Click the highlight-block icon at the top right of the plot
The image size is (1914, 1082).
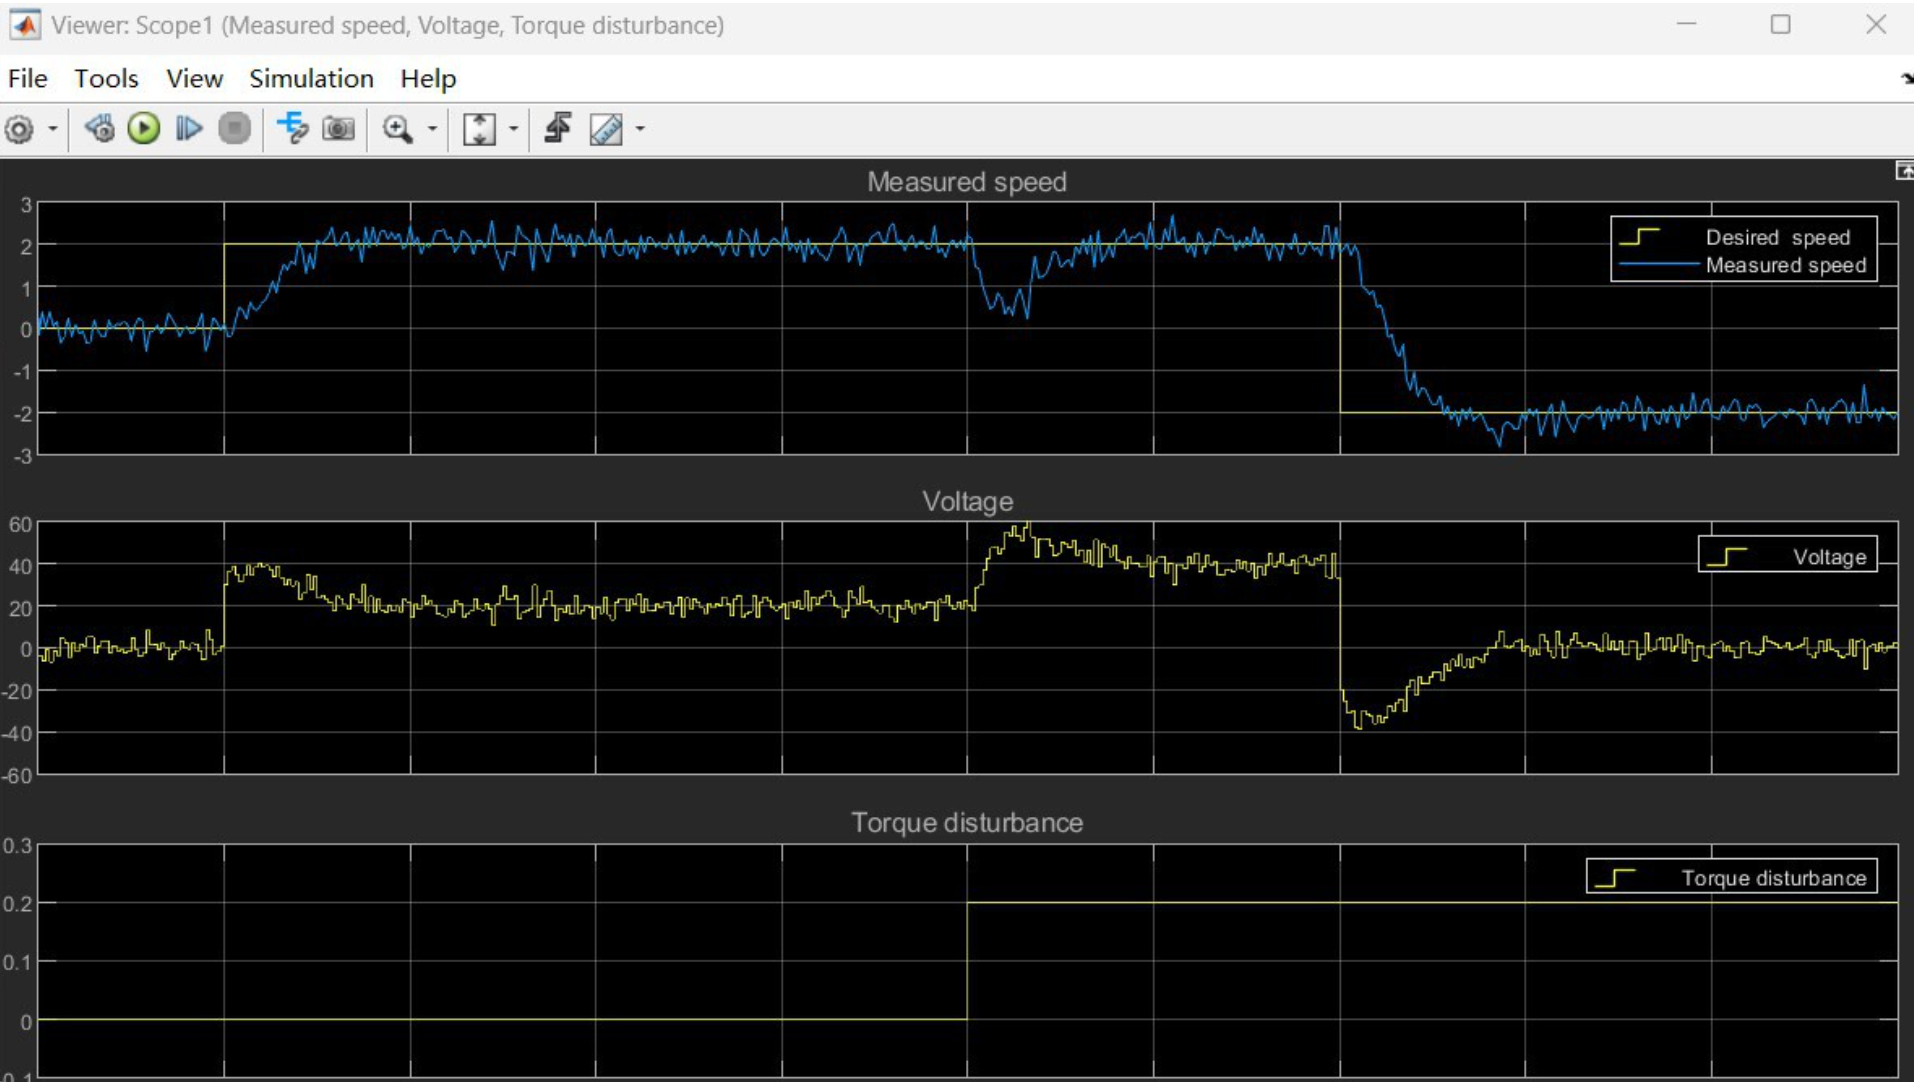click(1903, 171)
